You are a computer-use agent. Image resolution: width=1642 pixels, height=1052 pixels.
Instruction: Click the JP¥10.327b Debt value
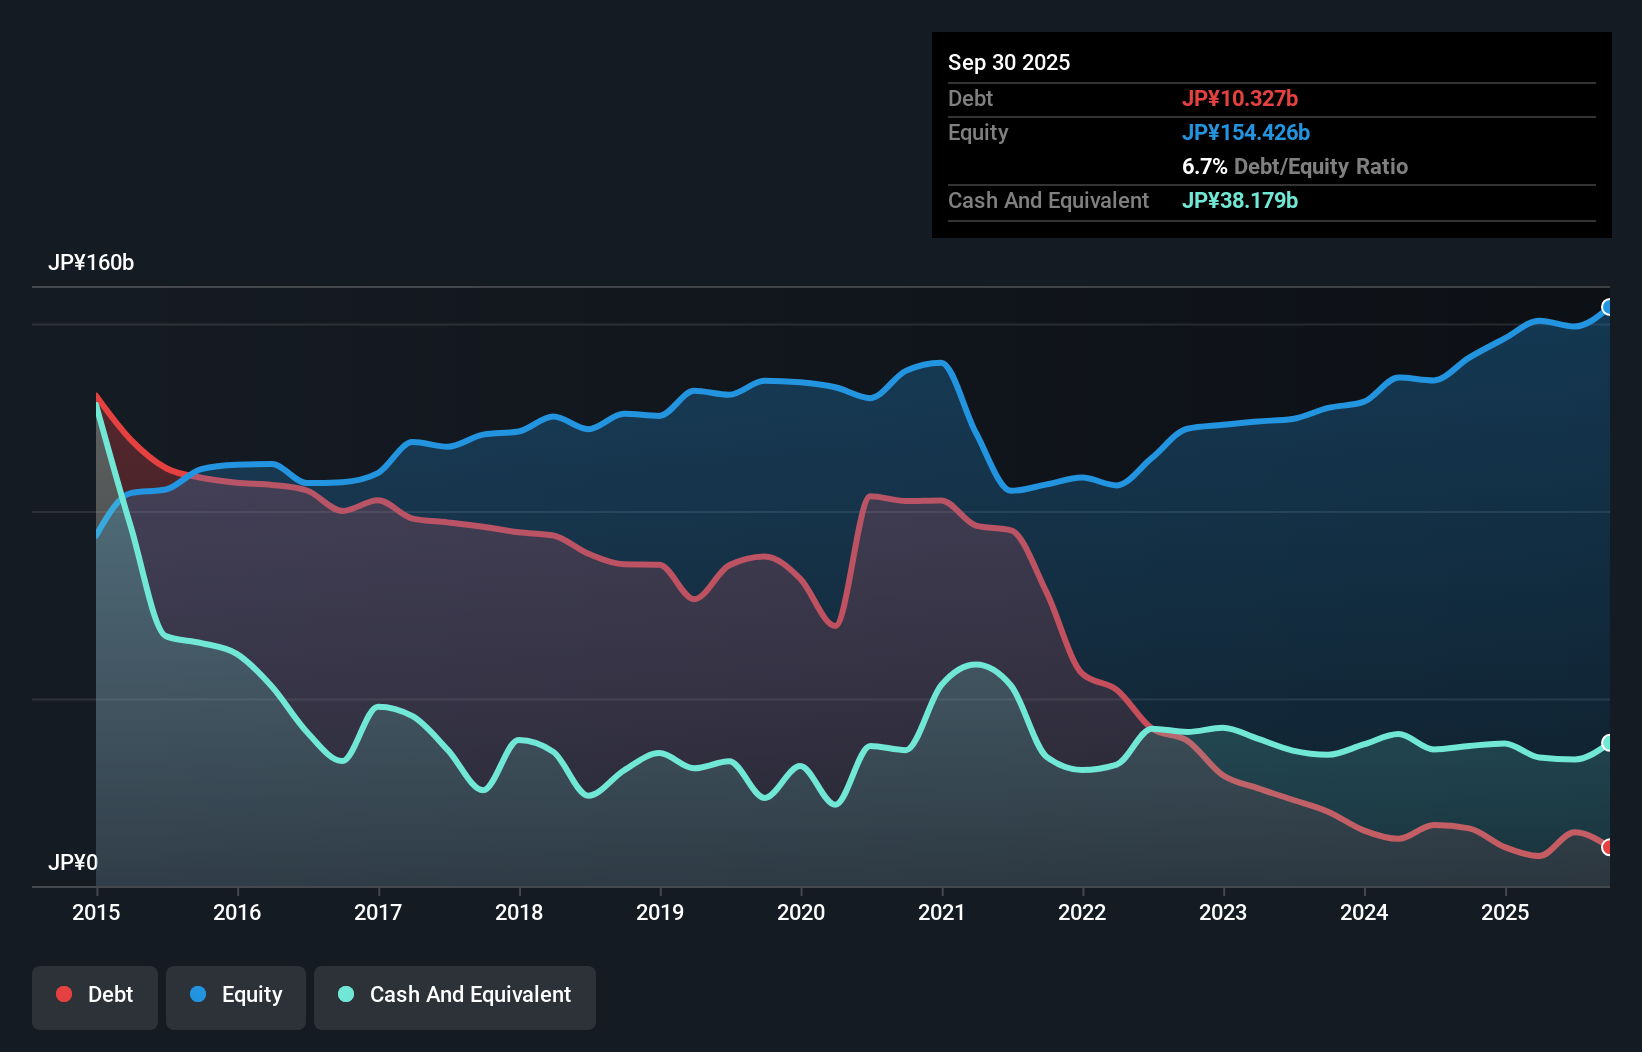click(x=1241, y=98)
